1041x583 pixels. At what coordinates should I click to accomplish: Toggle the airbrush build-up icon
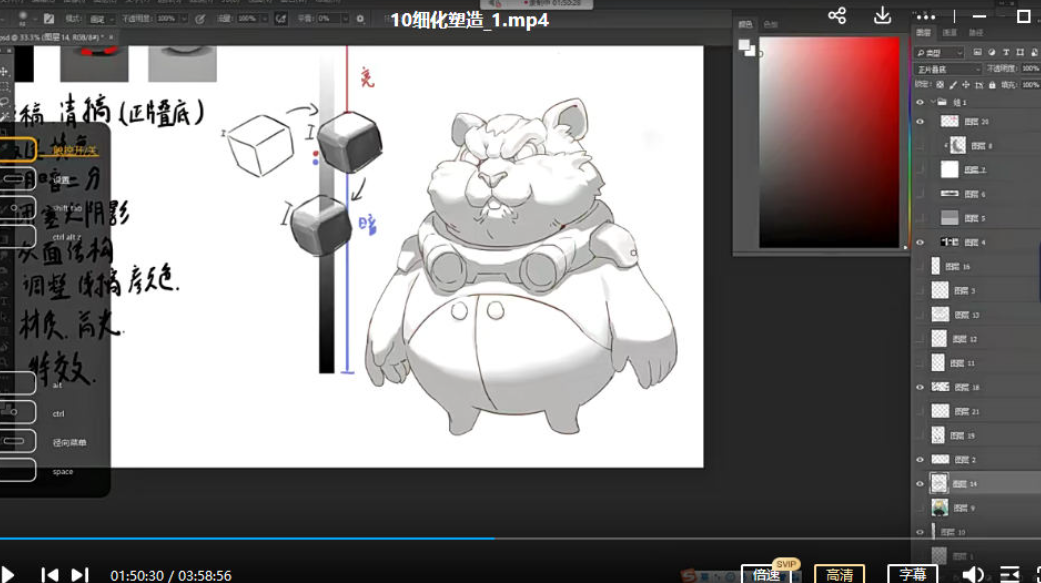click(281, 19)
